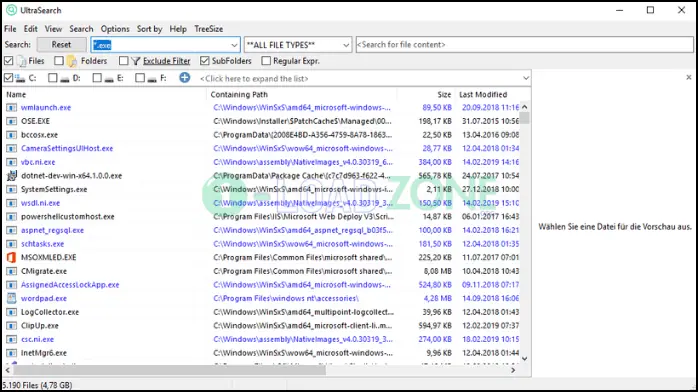Open the search pattern dropdown arrow

coord(234,45)
